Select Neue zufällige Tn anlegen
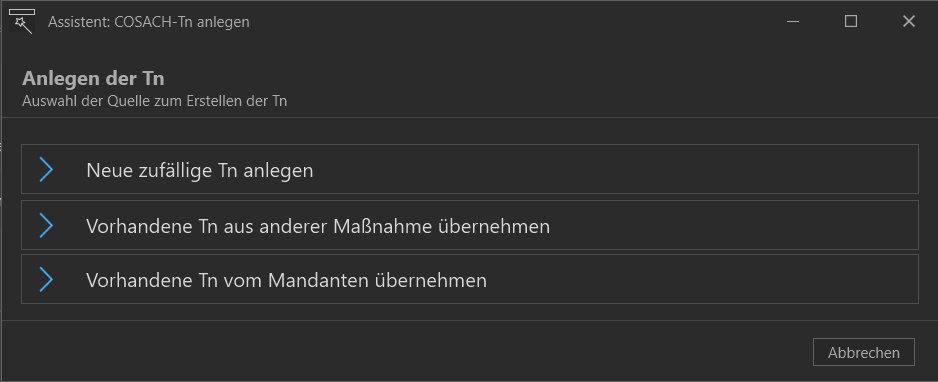938x382 pixels. (x=470, y=169)
